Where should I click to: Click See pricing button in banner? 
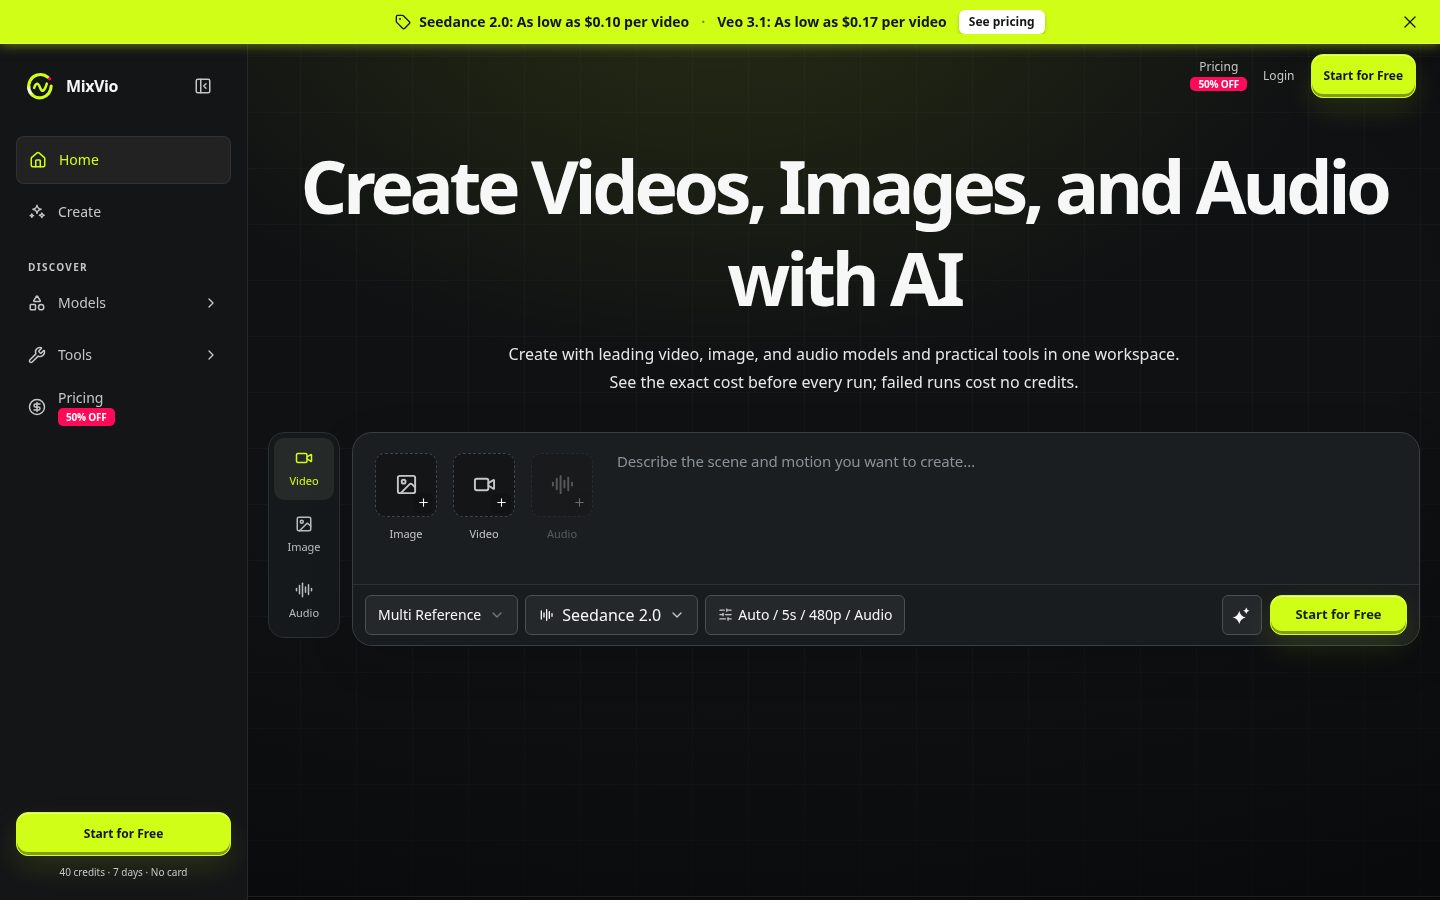(1001, 22)
